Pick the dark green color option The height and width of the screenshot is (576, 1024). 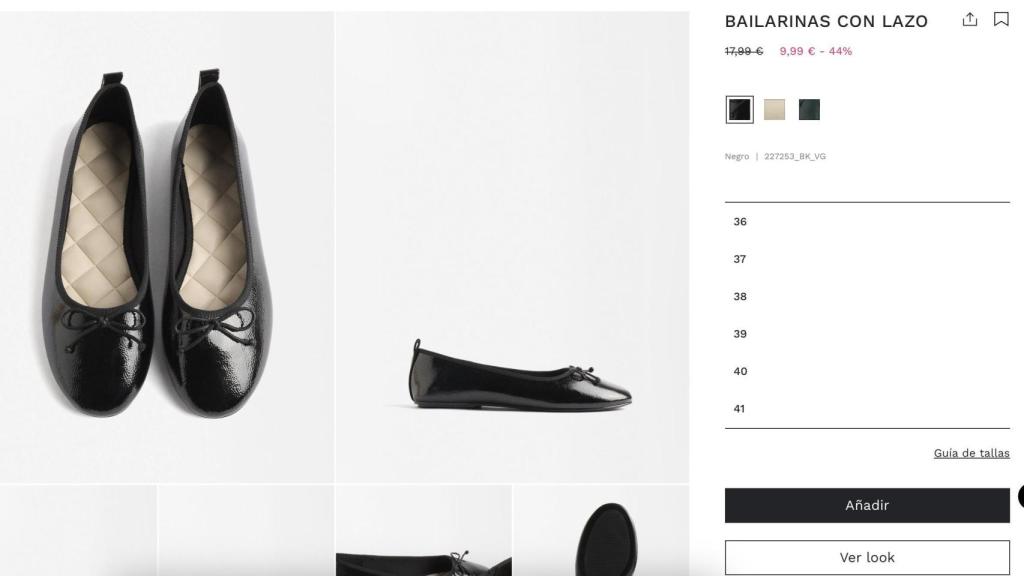[x=809, y=109]
